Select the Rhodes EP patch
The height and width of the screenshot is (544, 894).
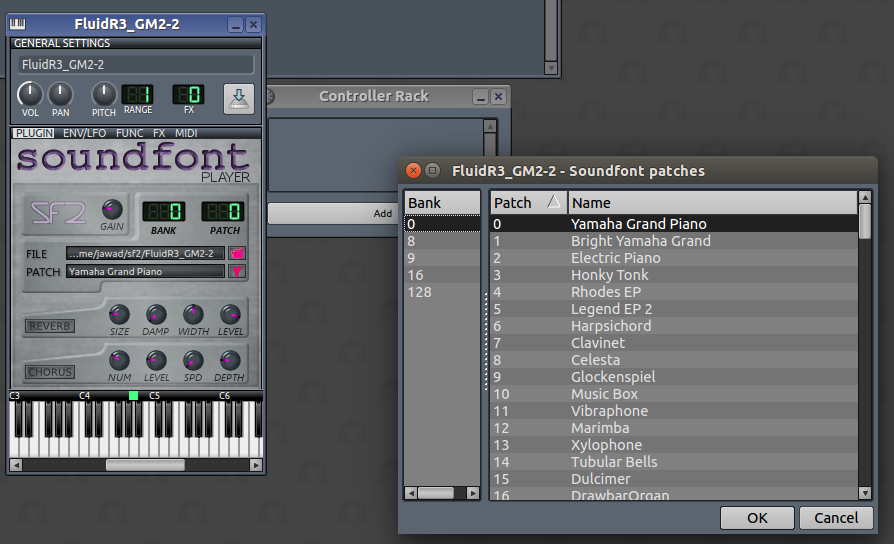click(x=674, y=293)
